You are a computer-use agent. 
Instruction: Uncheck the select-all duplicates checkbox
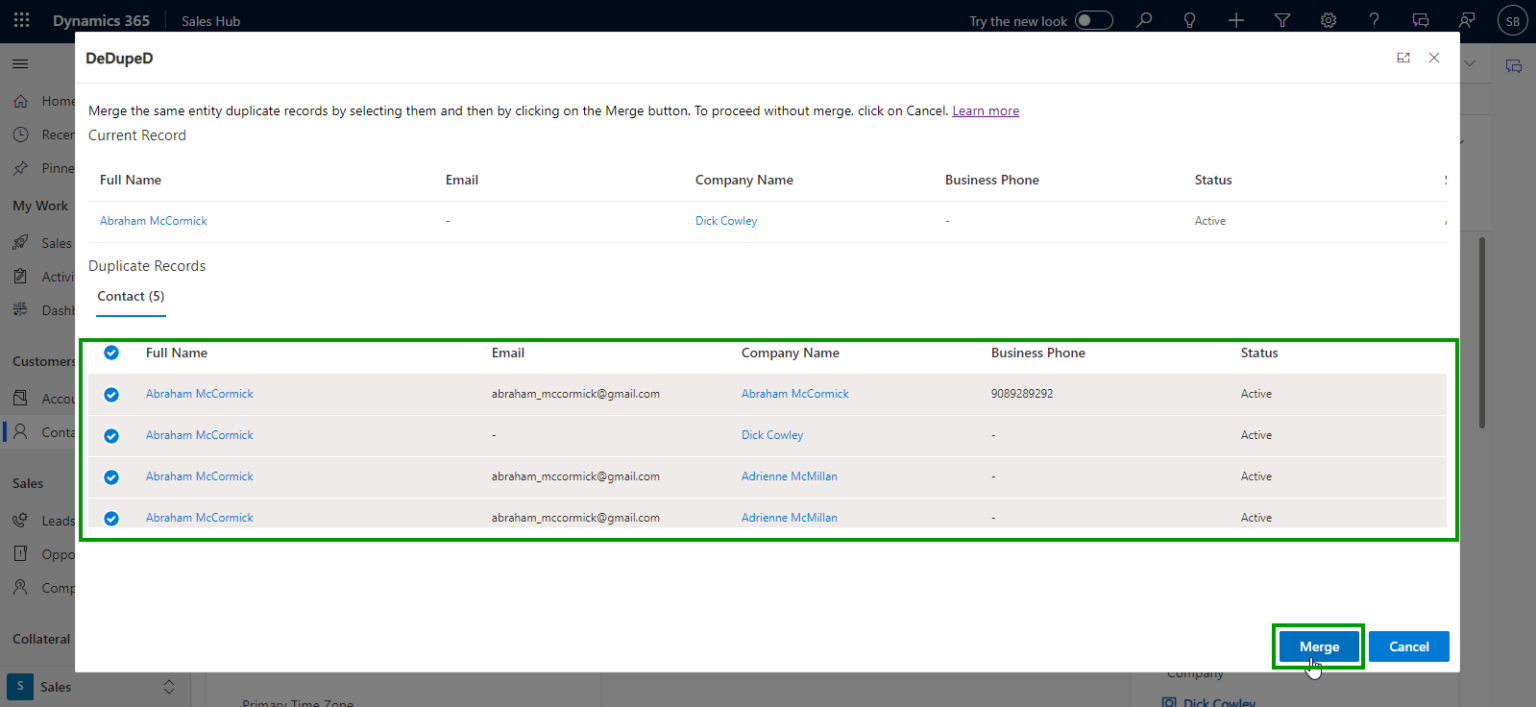pos(111,352)
